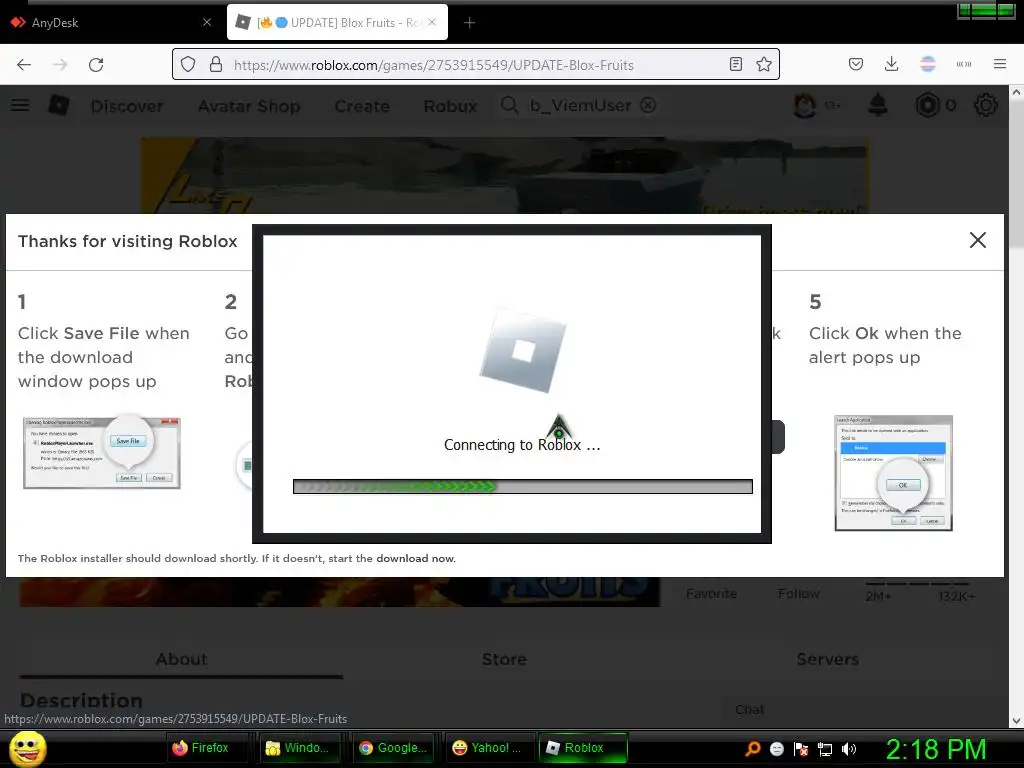Click the Save File step one thumbnail
This screenshot has height=768, width=1024.
tap(102, 453)
